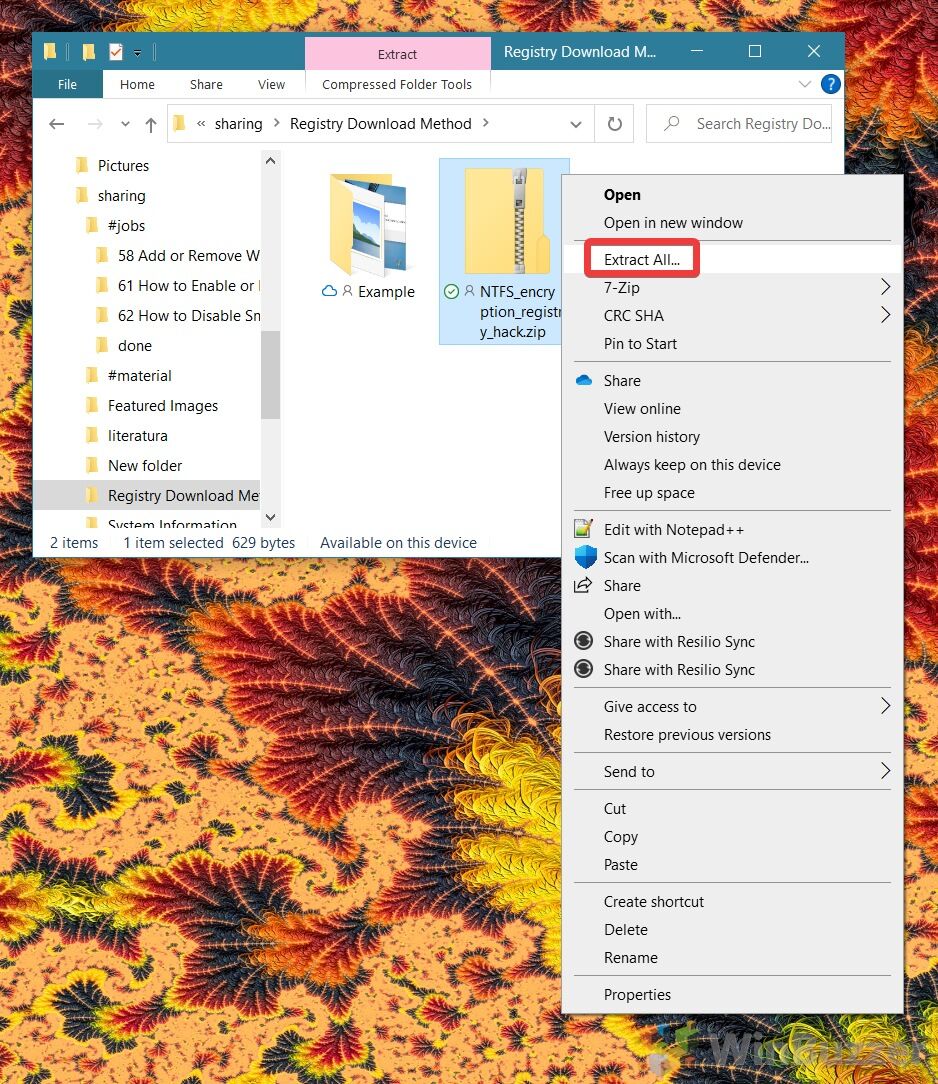Viewport: 938px width, 1084px height.
Task: Click the sharing breadcrumb in address bar
Action: [x=238, y=124]
